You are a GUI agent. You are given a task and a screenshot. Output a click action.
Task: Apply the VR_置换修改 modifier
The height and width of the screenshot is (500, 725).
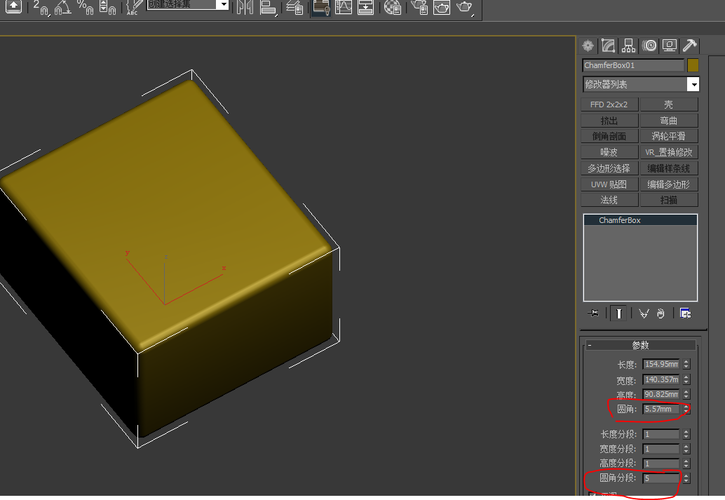click(x=669, y=153)
